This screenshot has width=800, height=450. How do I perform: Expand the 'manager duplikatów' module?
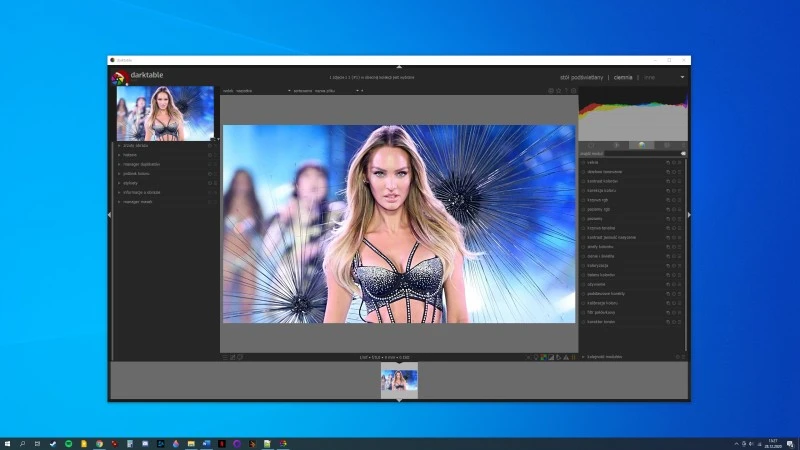click(141, 164)
